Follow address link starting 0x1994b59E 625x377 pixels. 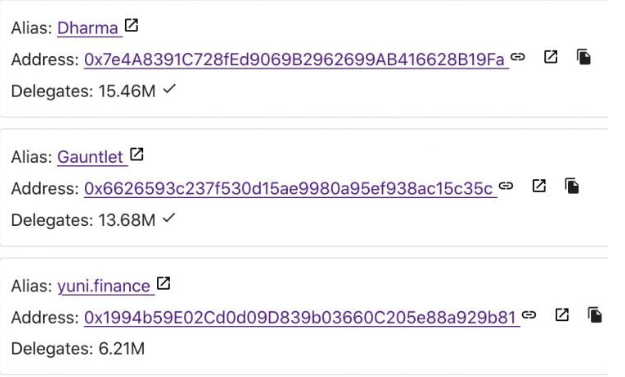300,318
